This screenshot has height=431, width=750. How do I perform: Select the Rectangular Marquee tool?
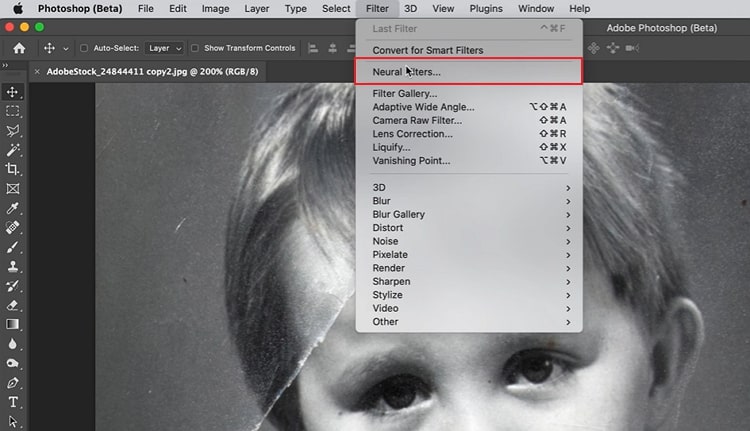(x=12, y=111)
